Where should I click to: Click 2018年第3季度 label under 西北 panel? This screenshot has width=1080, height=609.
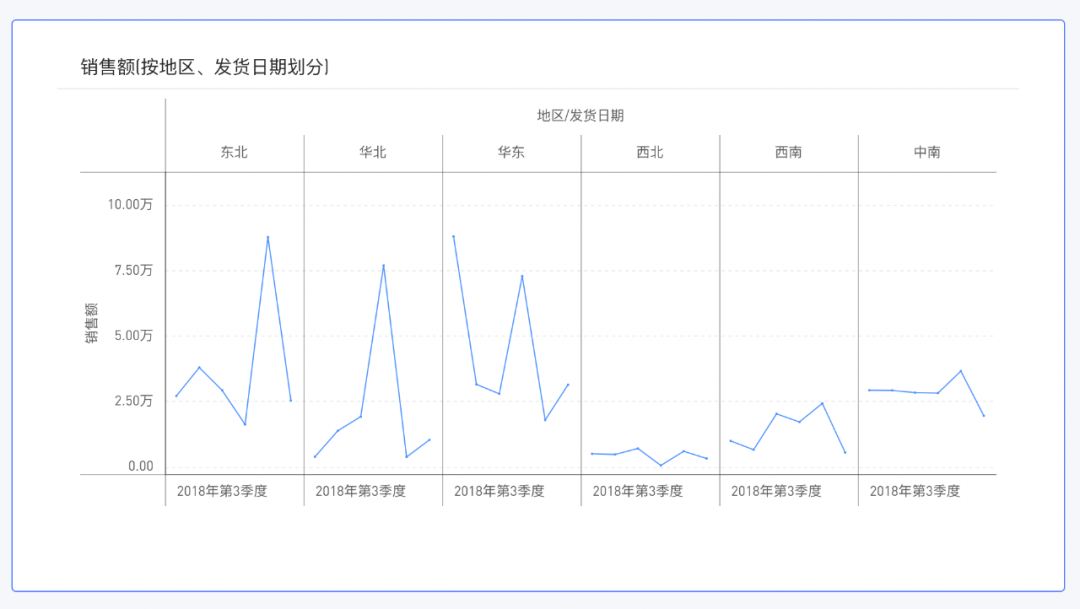tap(637, 491)
